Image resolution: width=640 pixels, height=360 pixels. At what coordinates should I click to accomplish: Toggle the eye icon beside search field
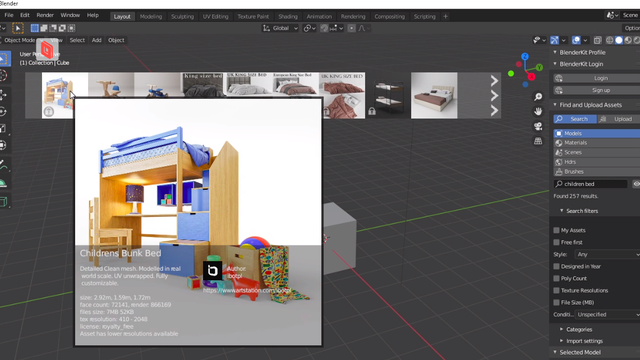click(636, 184)
